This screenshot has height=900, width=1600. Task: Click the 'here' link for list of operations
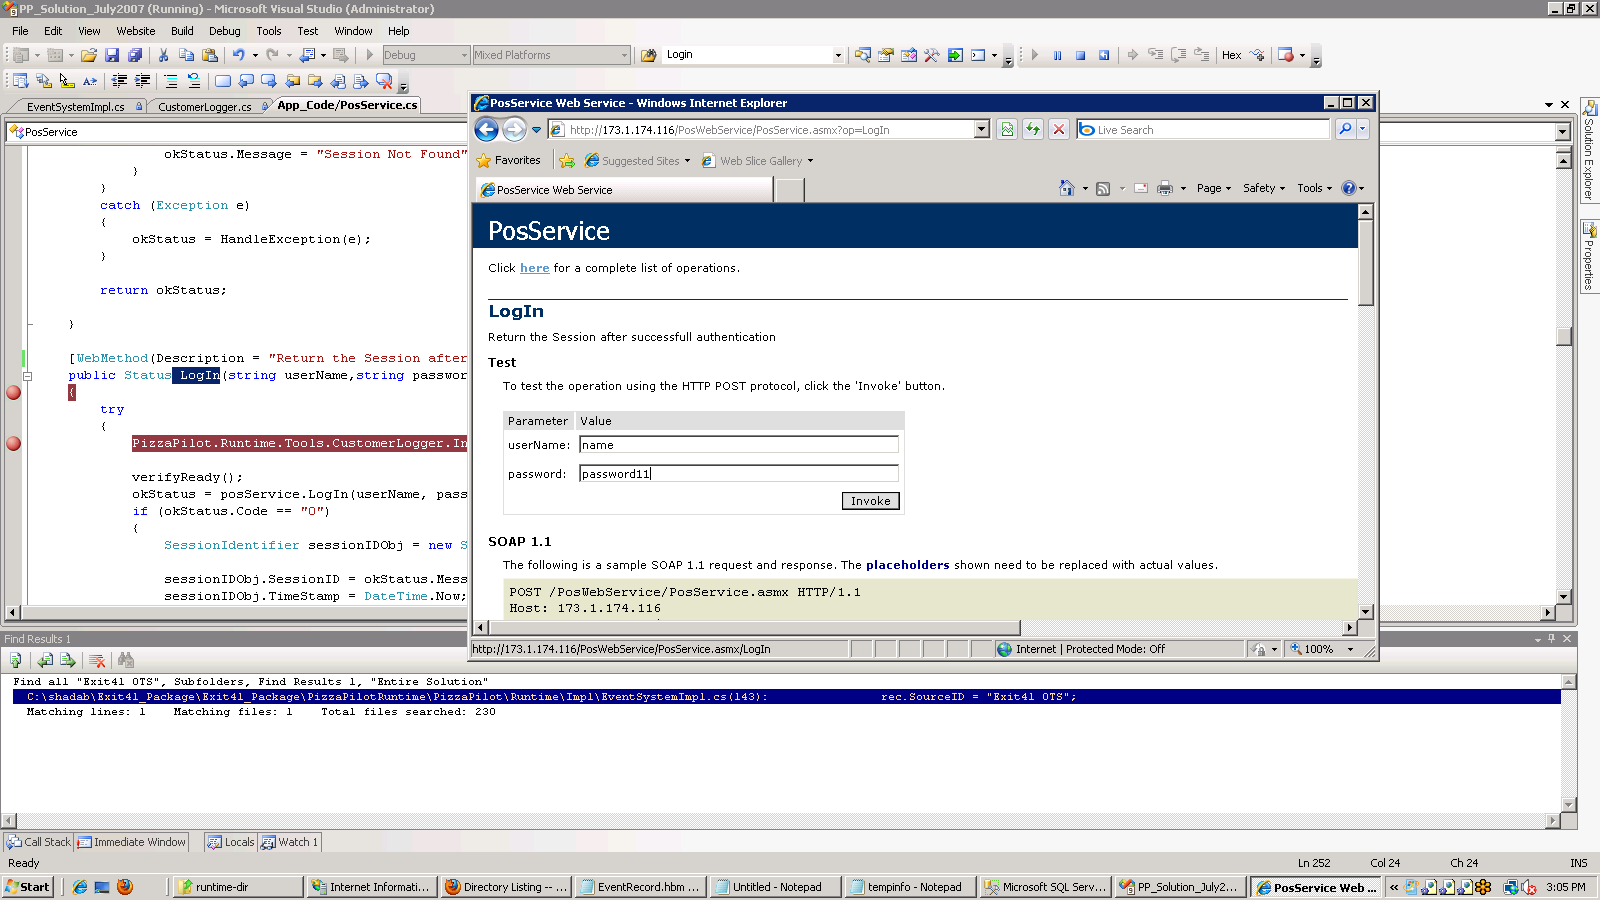[534, 268]
